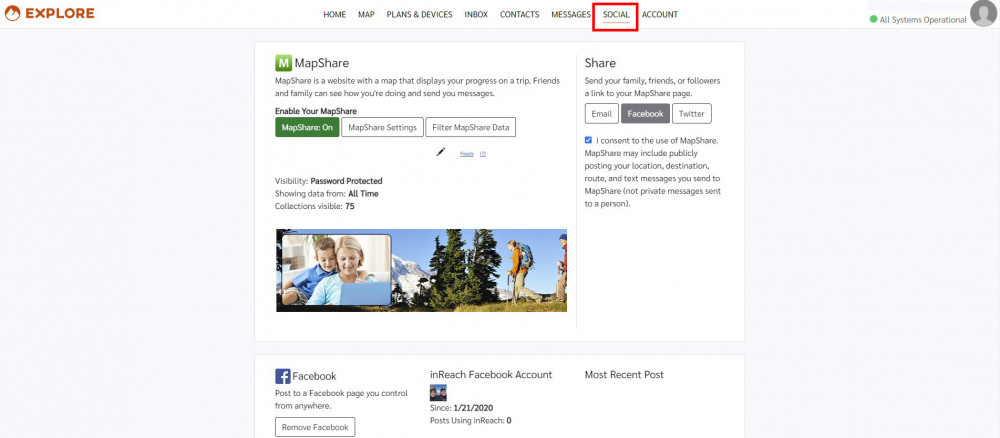The width and height of the screenshot is (1000, 438).
Task: Click the Enable Your MapShare label
Action: pyautogui.click(x=316, y=111)
